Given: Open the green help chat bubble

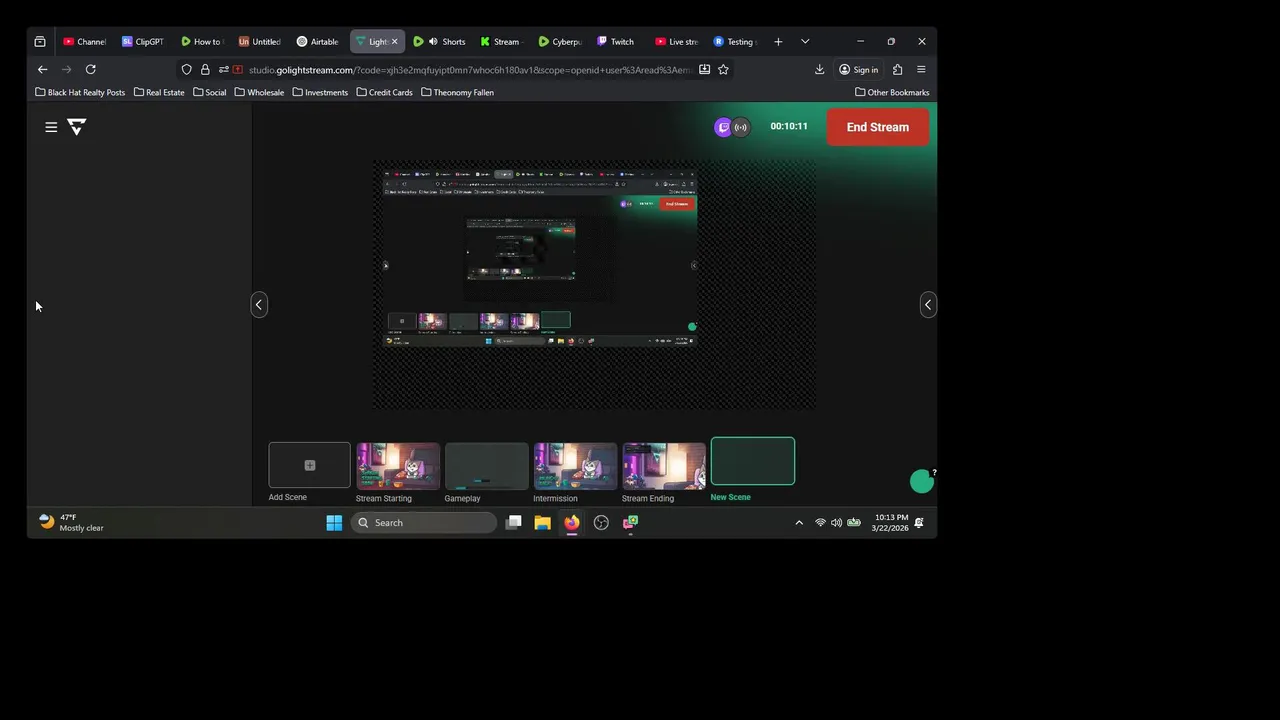Looking at the screenshot, I should click(x=922, y=482).
